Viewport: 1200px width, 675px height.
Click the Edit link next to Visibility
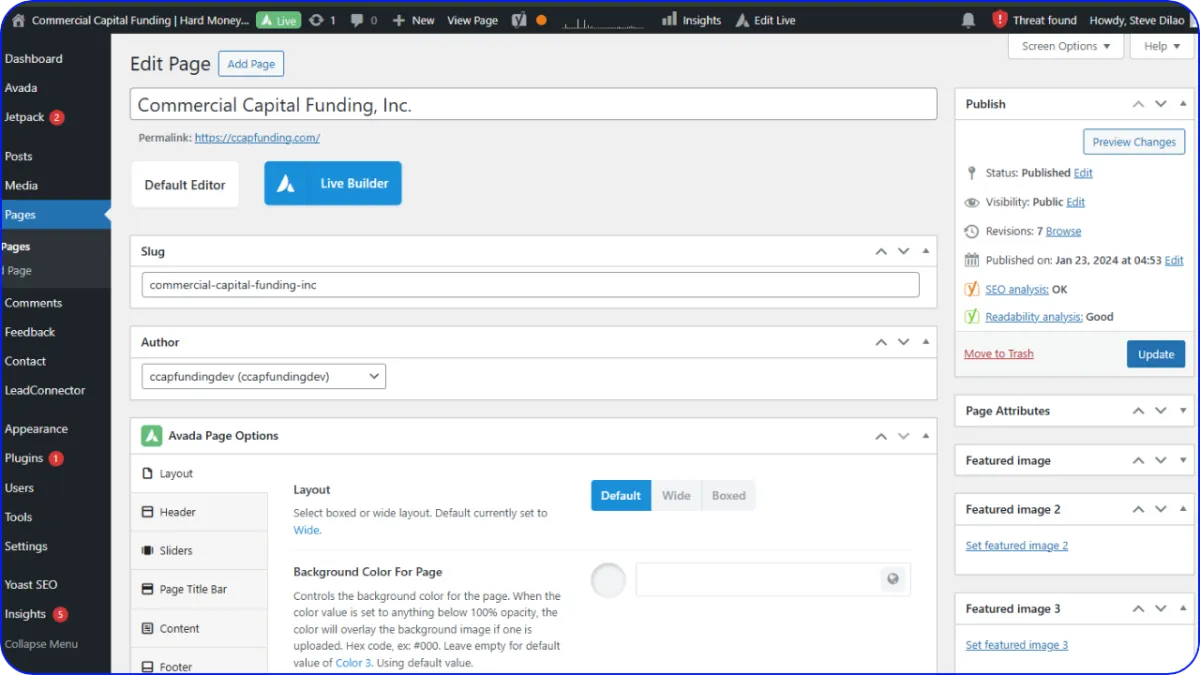[x=1075, y=202]
